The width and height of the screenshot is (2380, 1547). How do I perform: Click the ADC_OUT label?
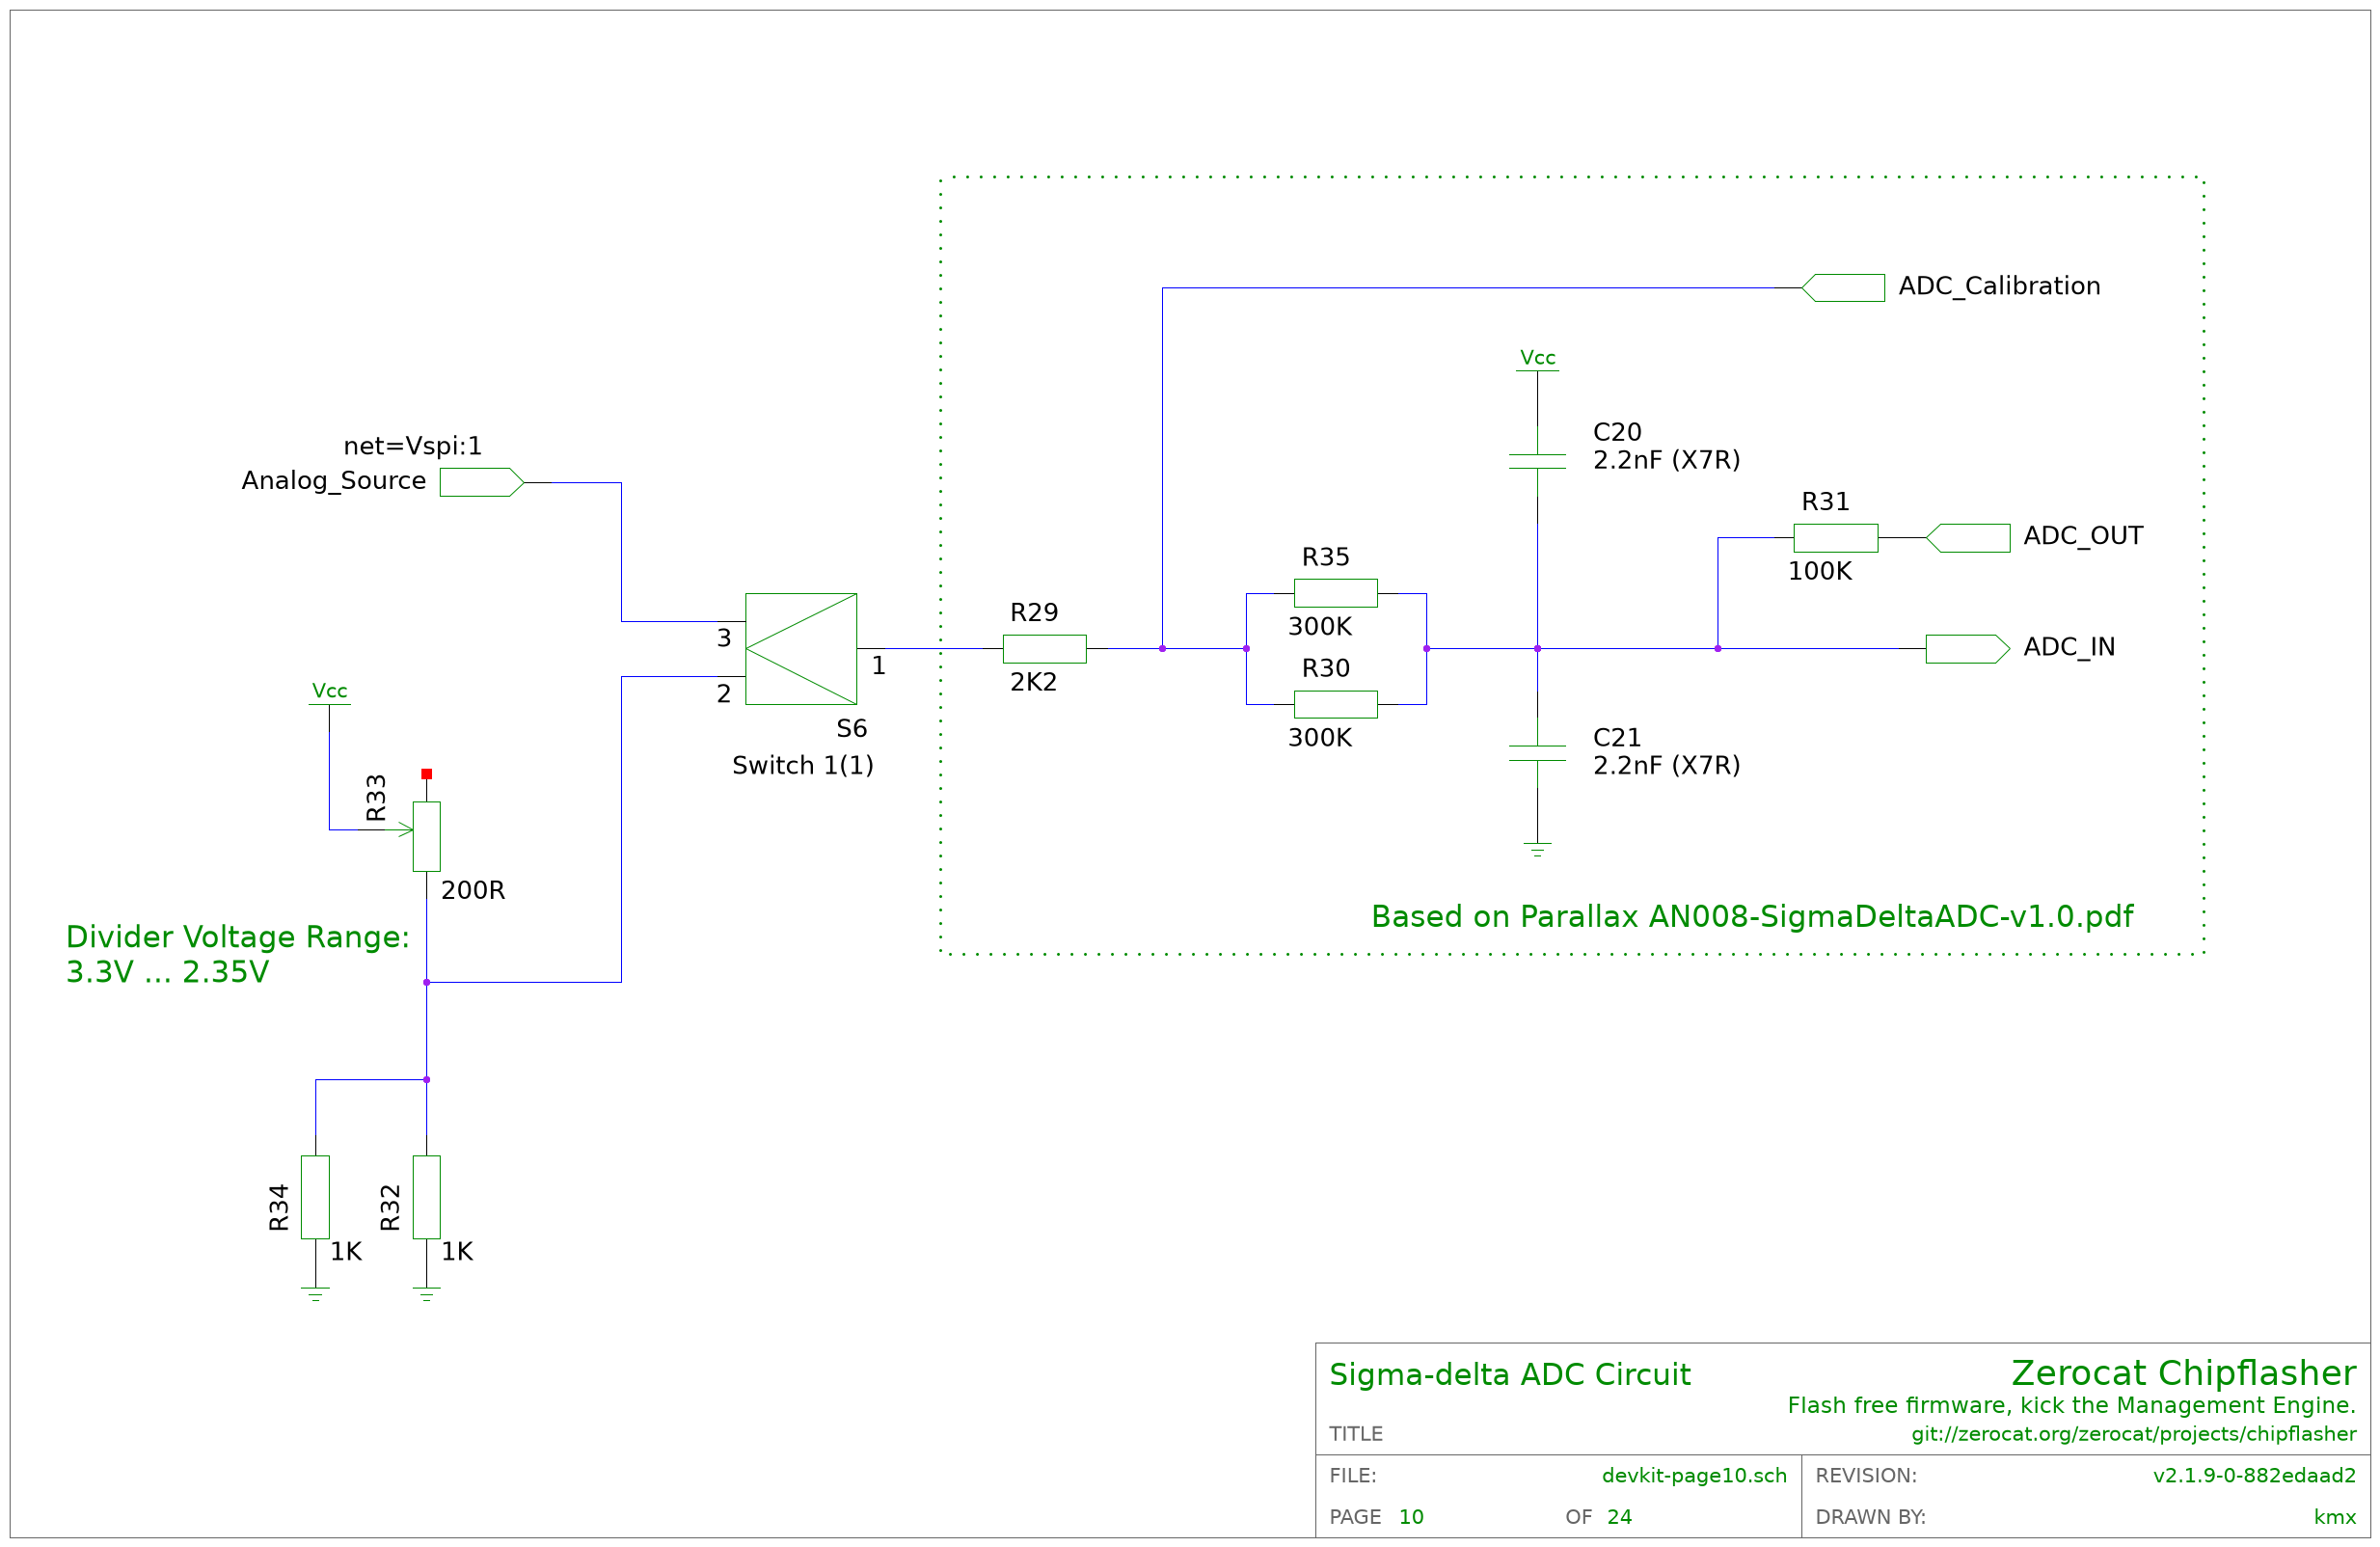pyautogui.click(x=2083, y=536)
